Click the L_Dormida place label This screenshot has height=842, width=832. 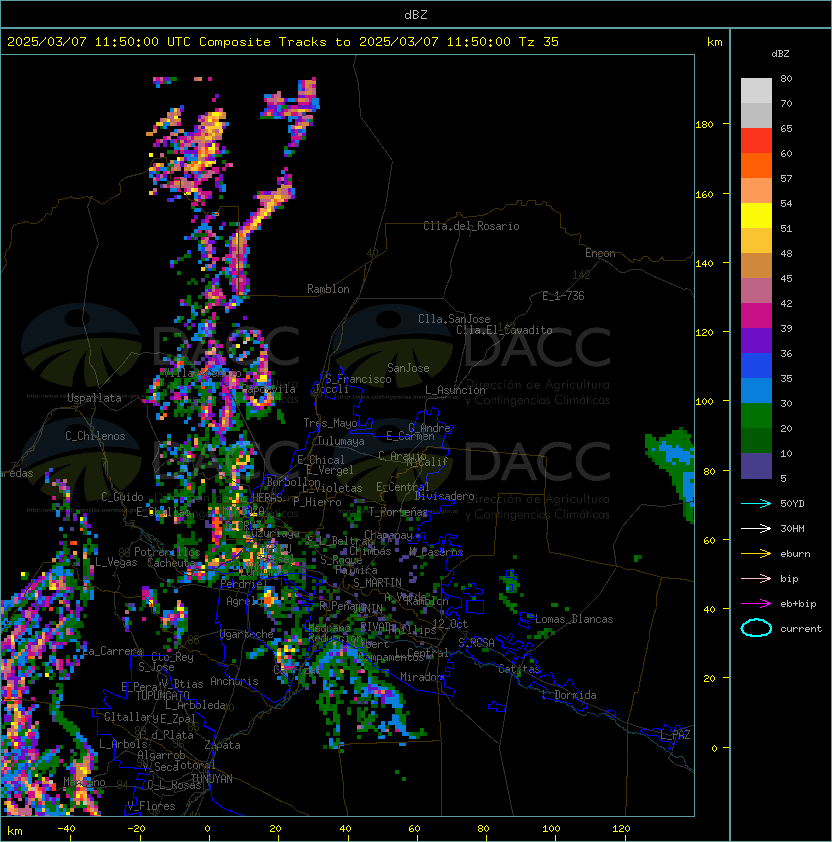click(x=569, y=695)
